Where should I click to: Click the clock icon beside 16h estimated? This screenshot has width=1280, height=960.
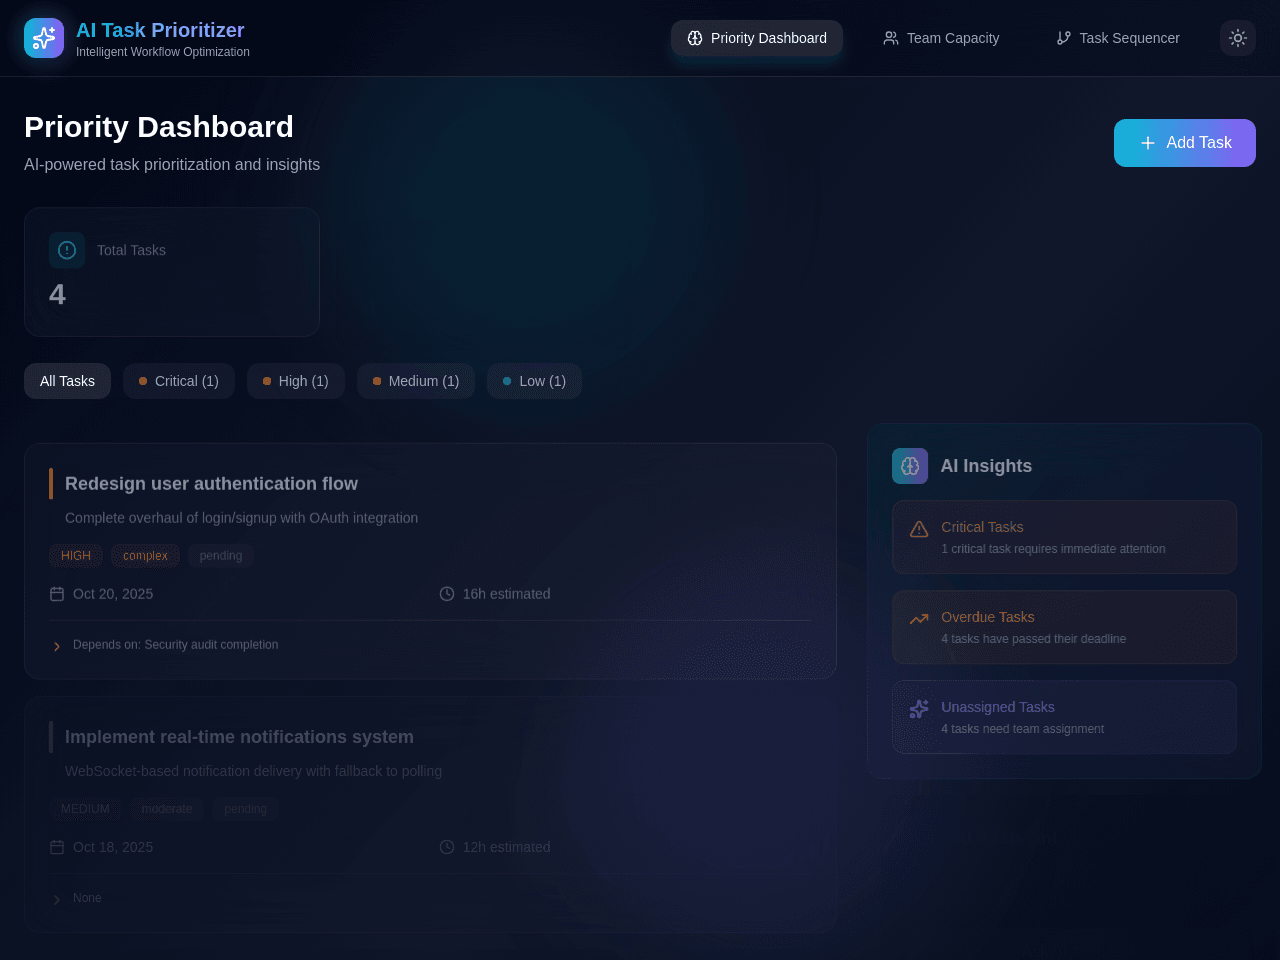click(447, 594)
